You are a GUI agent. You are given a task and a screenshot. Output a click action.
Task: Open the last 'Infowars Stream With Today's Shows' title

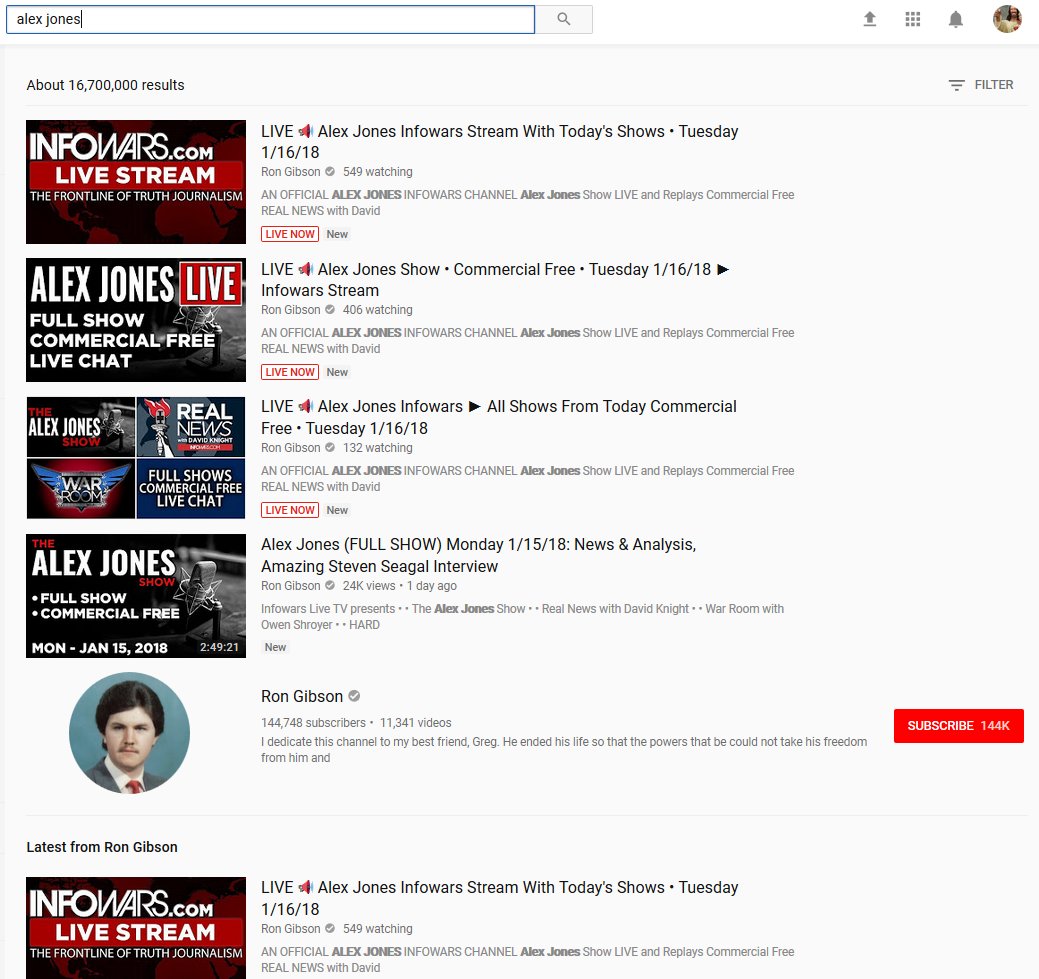point(500,898)
